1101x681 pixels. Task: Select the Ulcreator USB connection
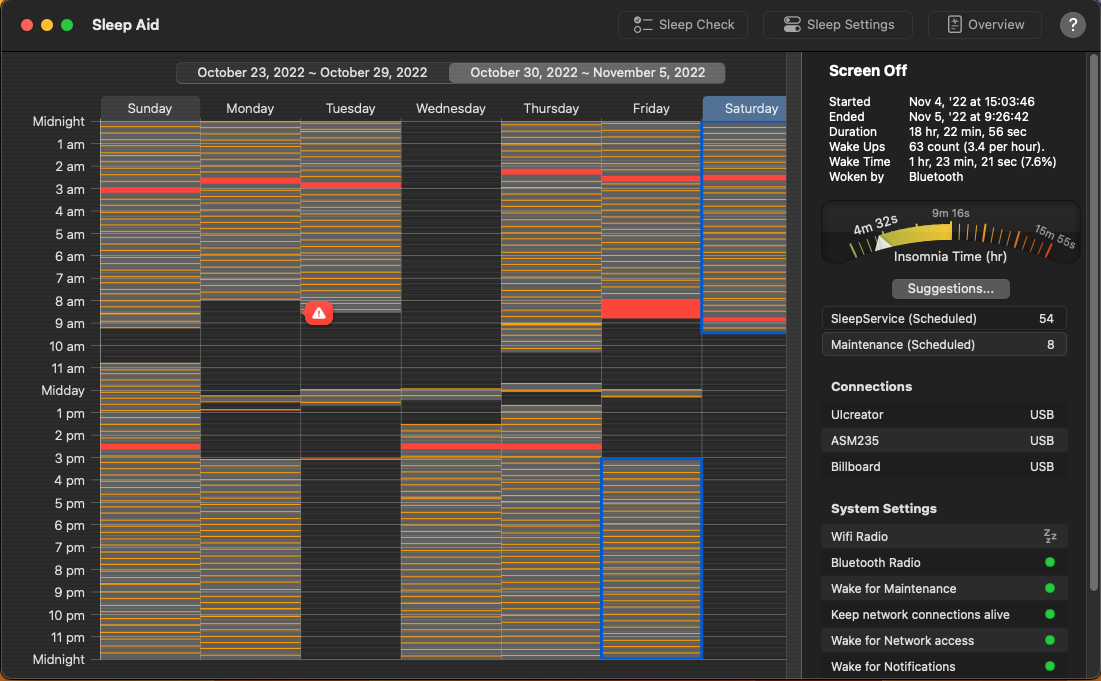944,414
